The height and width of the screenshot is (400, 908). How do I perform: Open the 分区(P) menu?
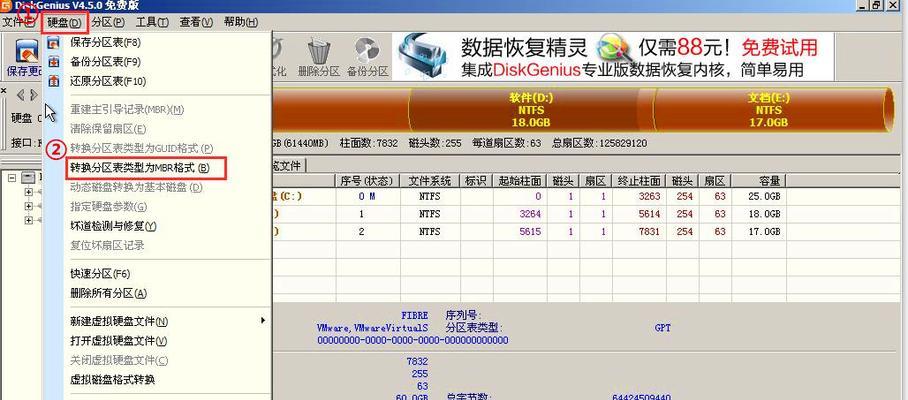click(x=108, y=23)
